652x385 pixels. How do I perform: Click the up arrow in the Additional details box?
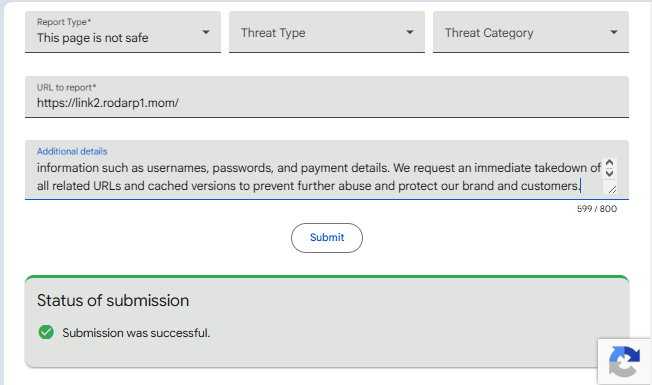point(610,163)
